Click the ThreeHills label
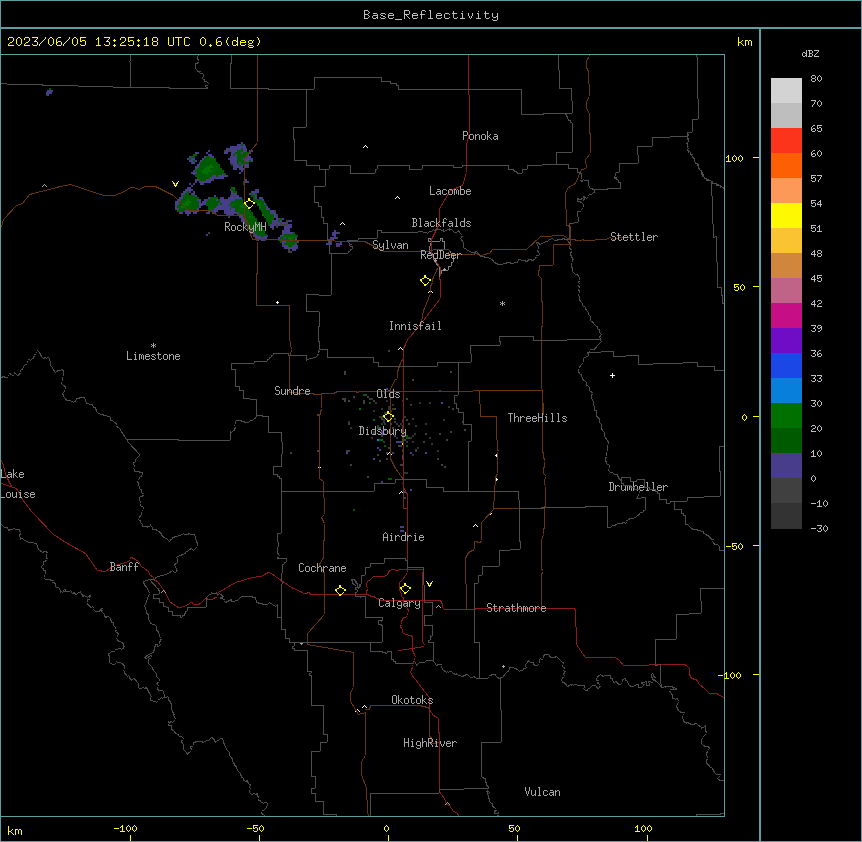Image resolution: width=862 pixels, height=842 pixels. [x=537, y=418]
